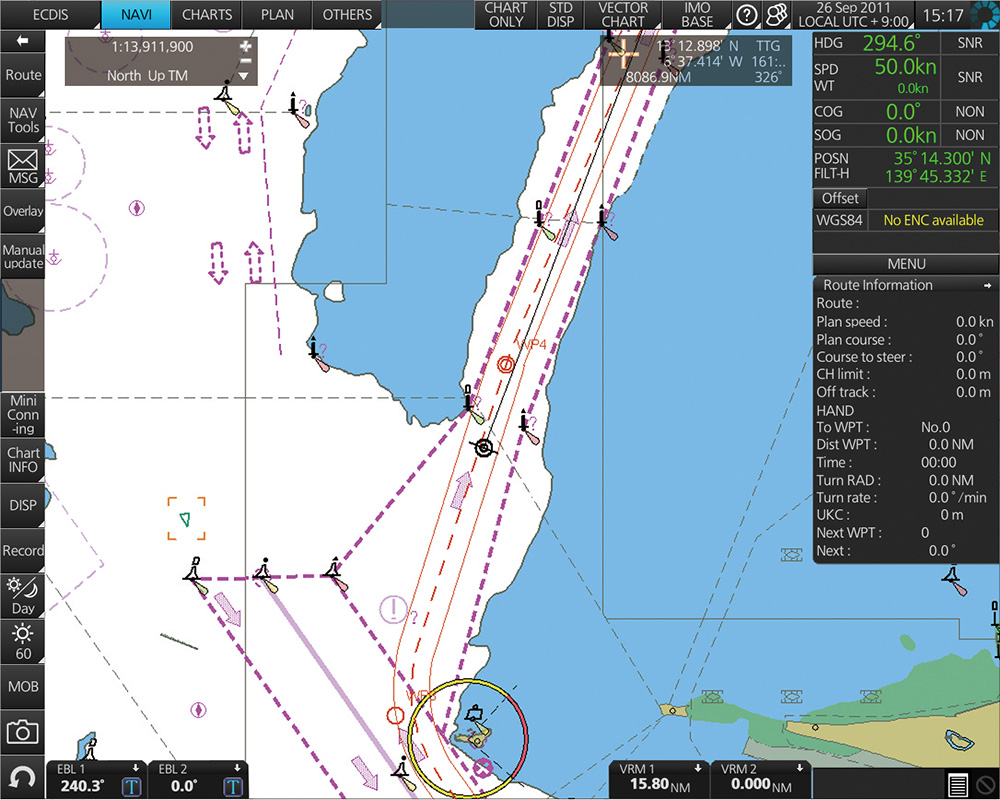Click the COG NON sensor button

pos(969,112)
